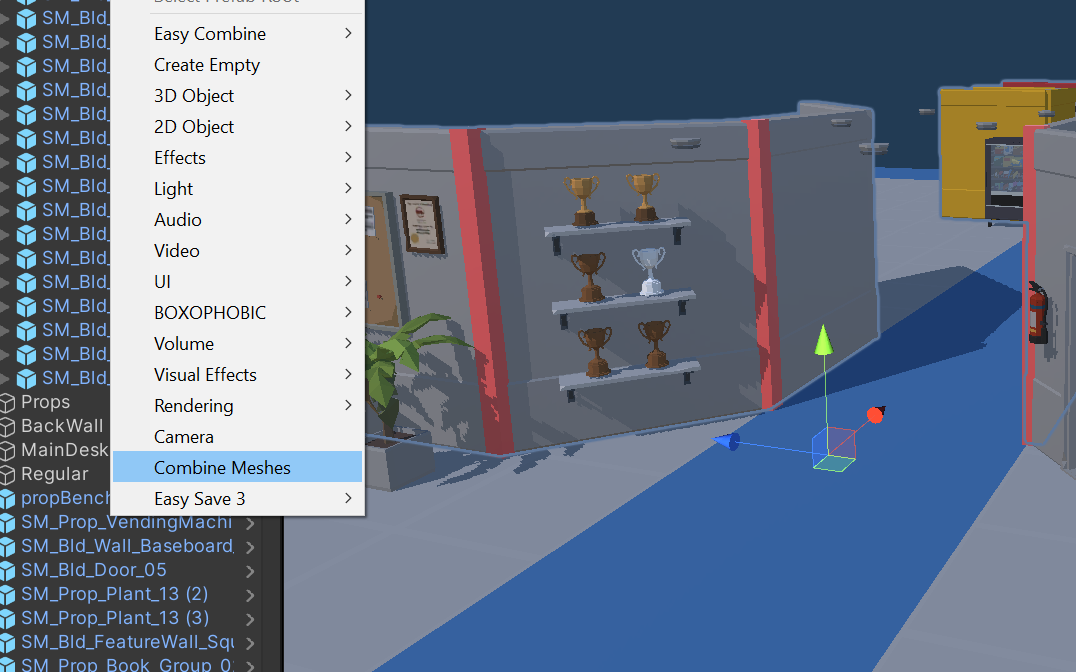Expand the Rendering submenu arrow
This screenshot has height=672, width=1076.
349,405
